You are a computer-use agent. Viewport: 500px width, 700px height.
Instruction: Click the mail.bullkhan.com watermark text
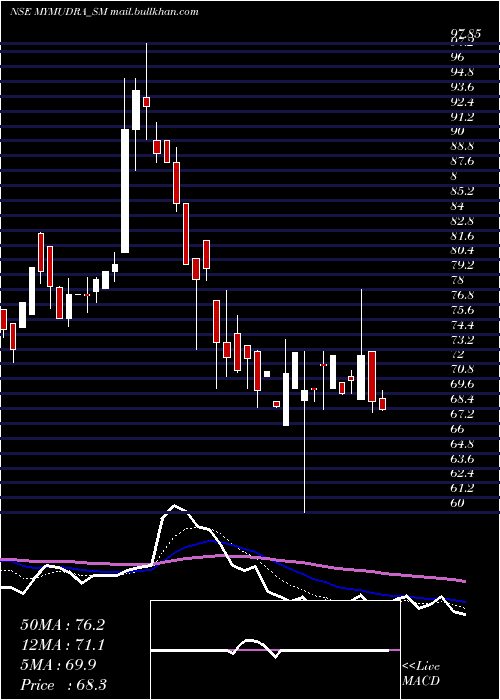click(154, 12)
